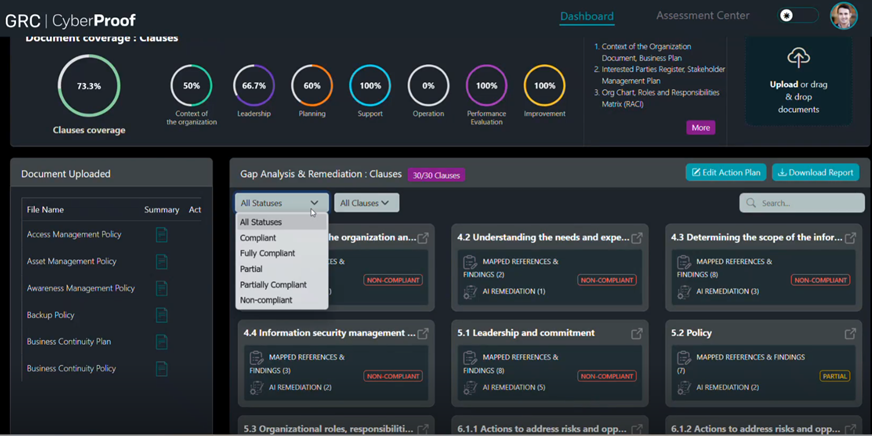Click Upload or drag & drop documents

pos(799,83)
